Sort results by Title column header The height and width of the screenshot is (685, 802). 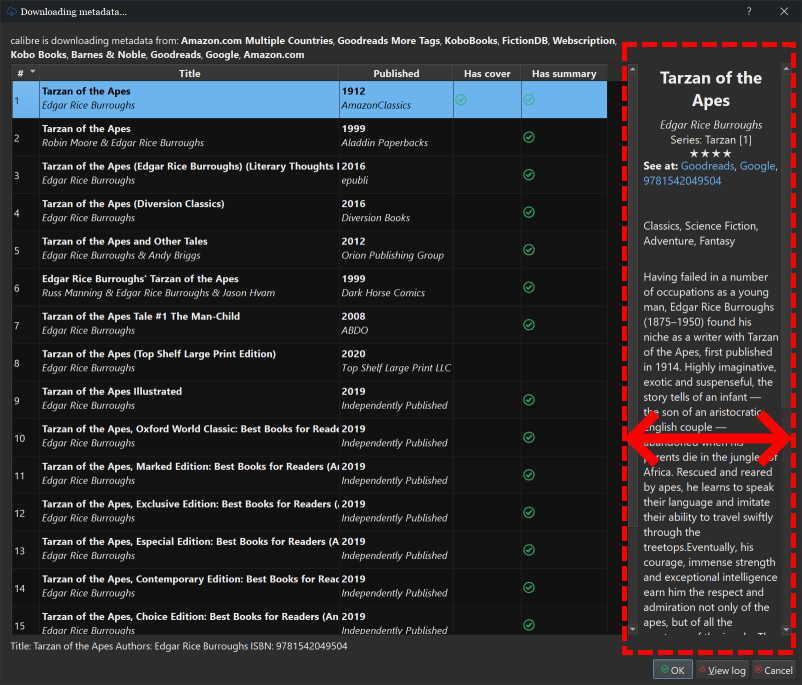[189, 73]
